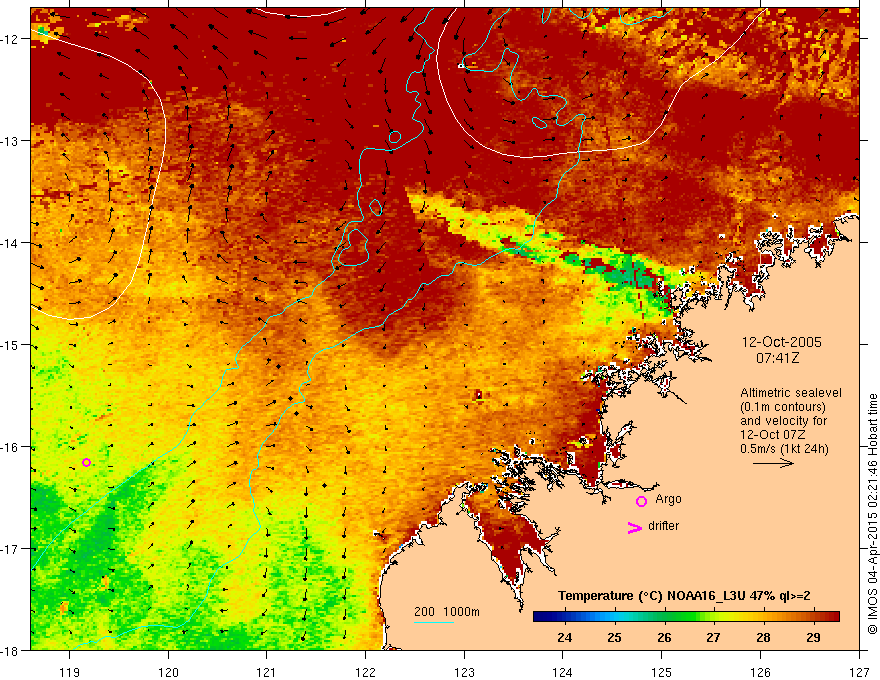Click the longitude axis label 121
880x680 pixels.
pyautogui.click(x=267, y=672)
